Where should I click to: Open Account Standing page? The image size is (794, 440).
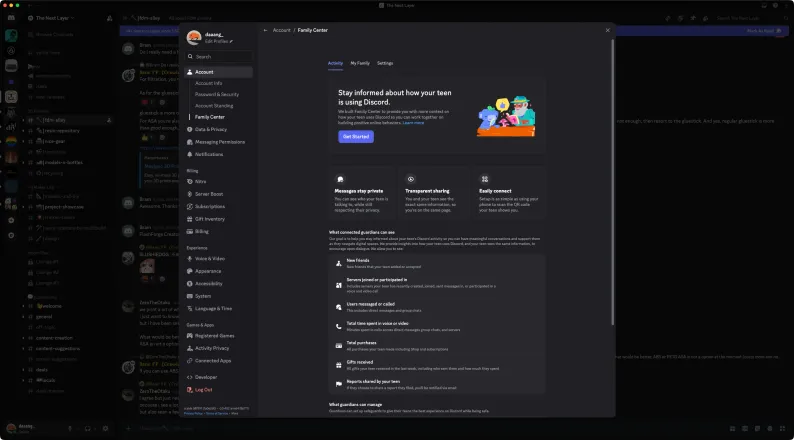[x=214, y=106]
